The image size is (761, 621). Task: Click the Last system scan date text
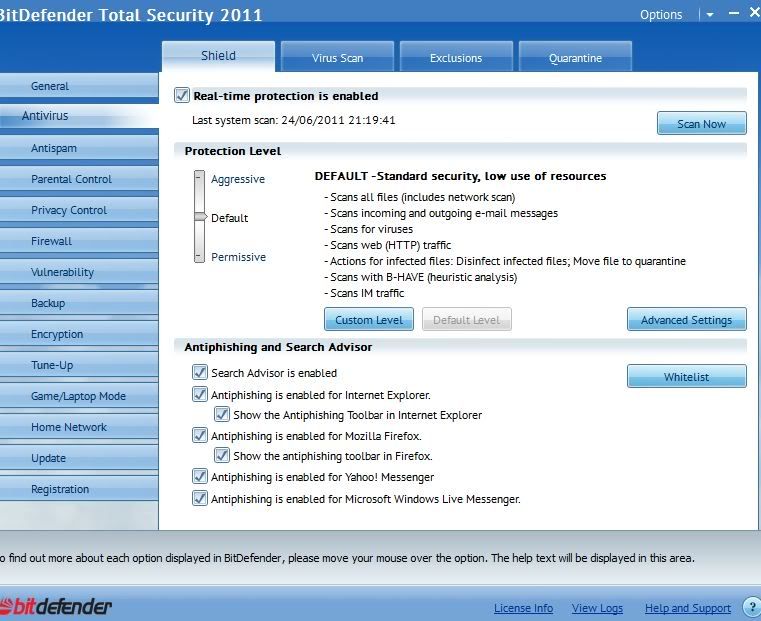point(294,120)
